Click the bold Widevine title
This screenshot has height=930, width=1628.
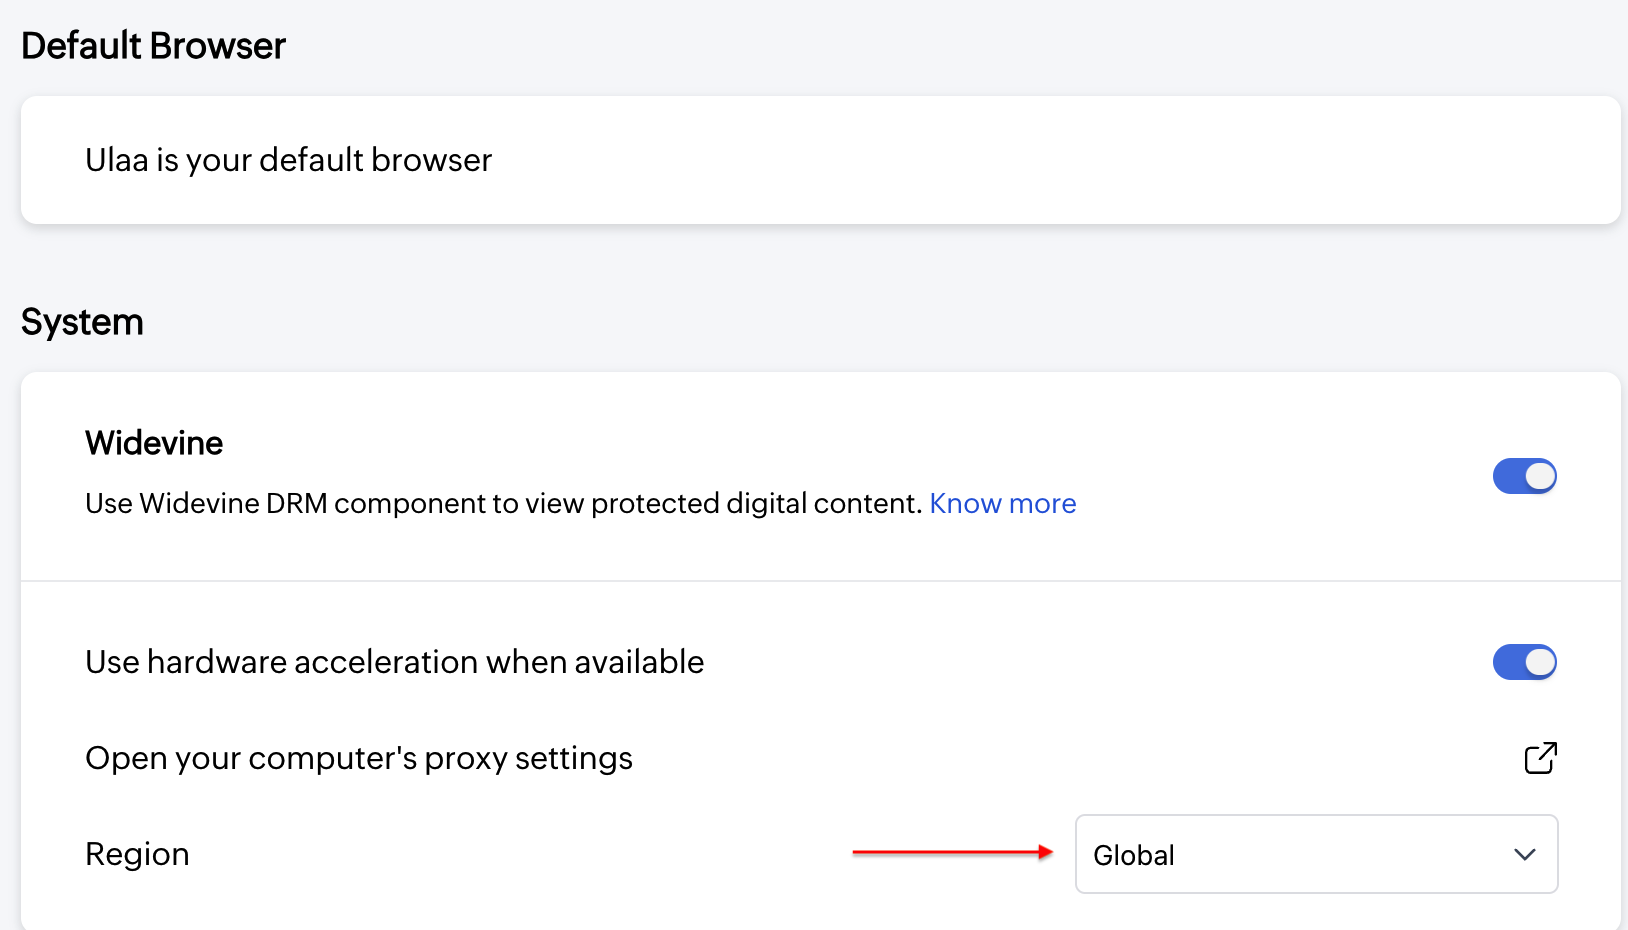(154, 443)
